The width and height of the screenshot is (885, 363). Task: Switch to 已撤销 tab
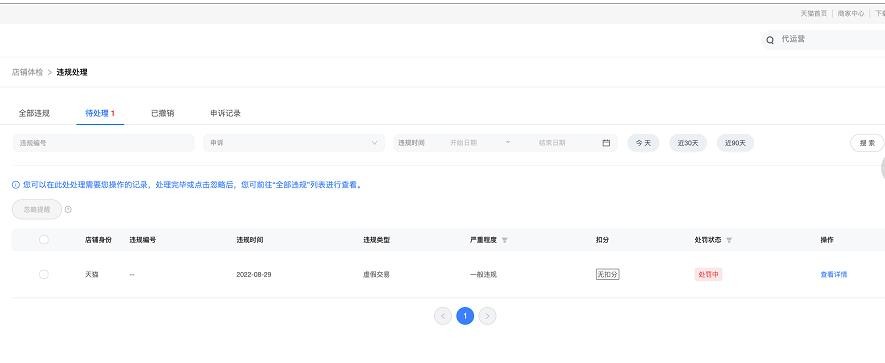(x=163, y=113)
